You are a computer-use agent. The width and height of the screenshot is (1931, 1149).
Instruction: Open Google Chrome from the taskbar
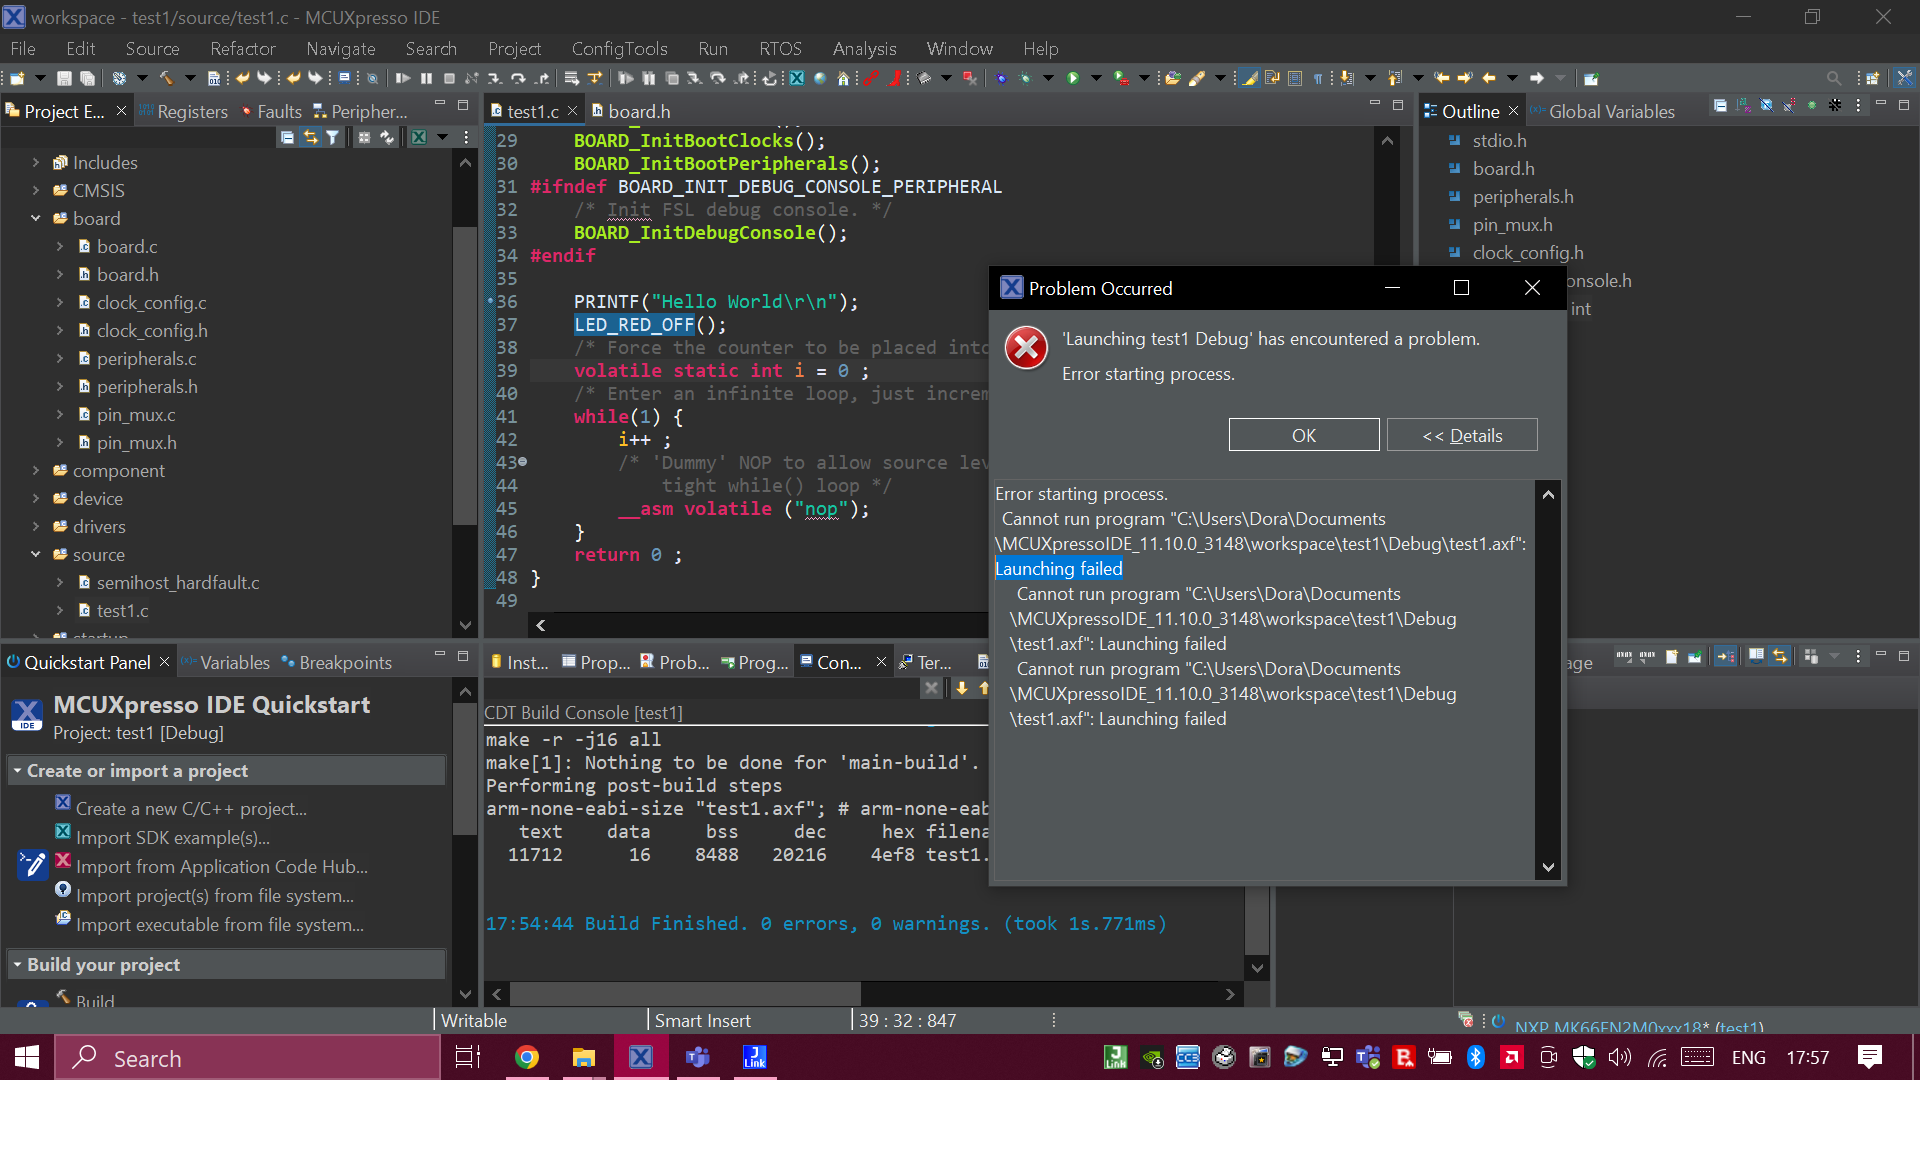[527, 1057]
